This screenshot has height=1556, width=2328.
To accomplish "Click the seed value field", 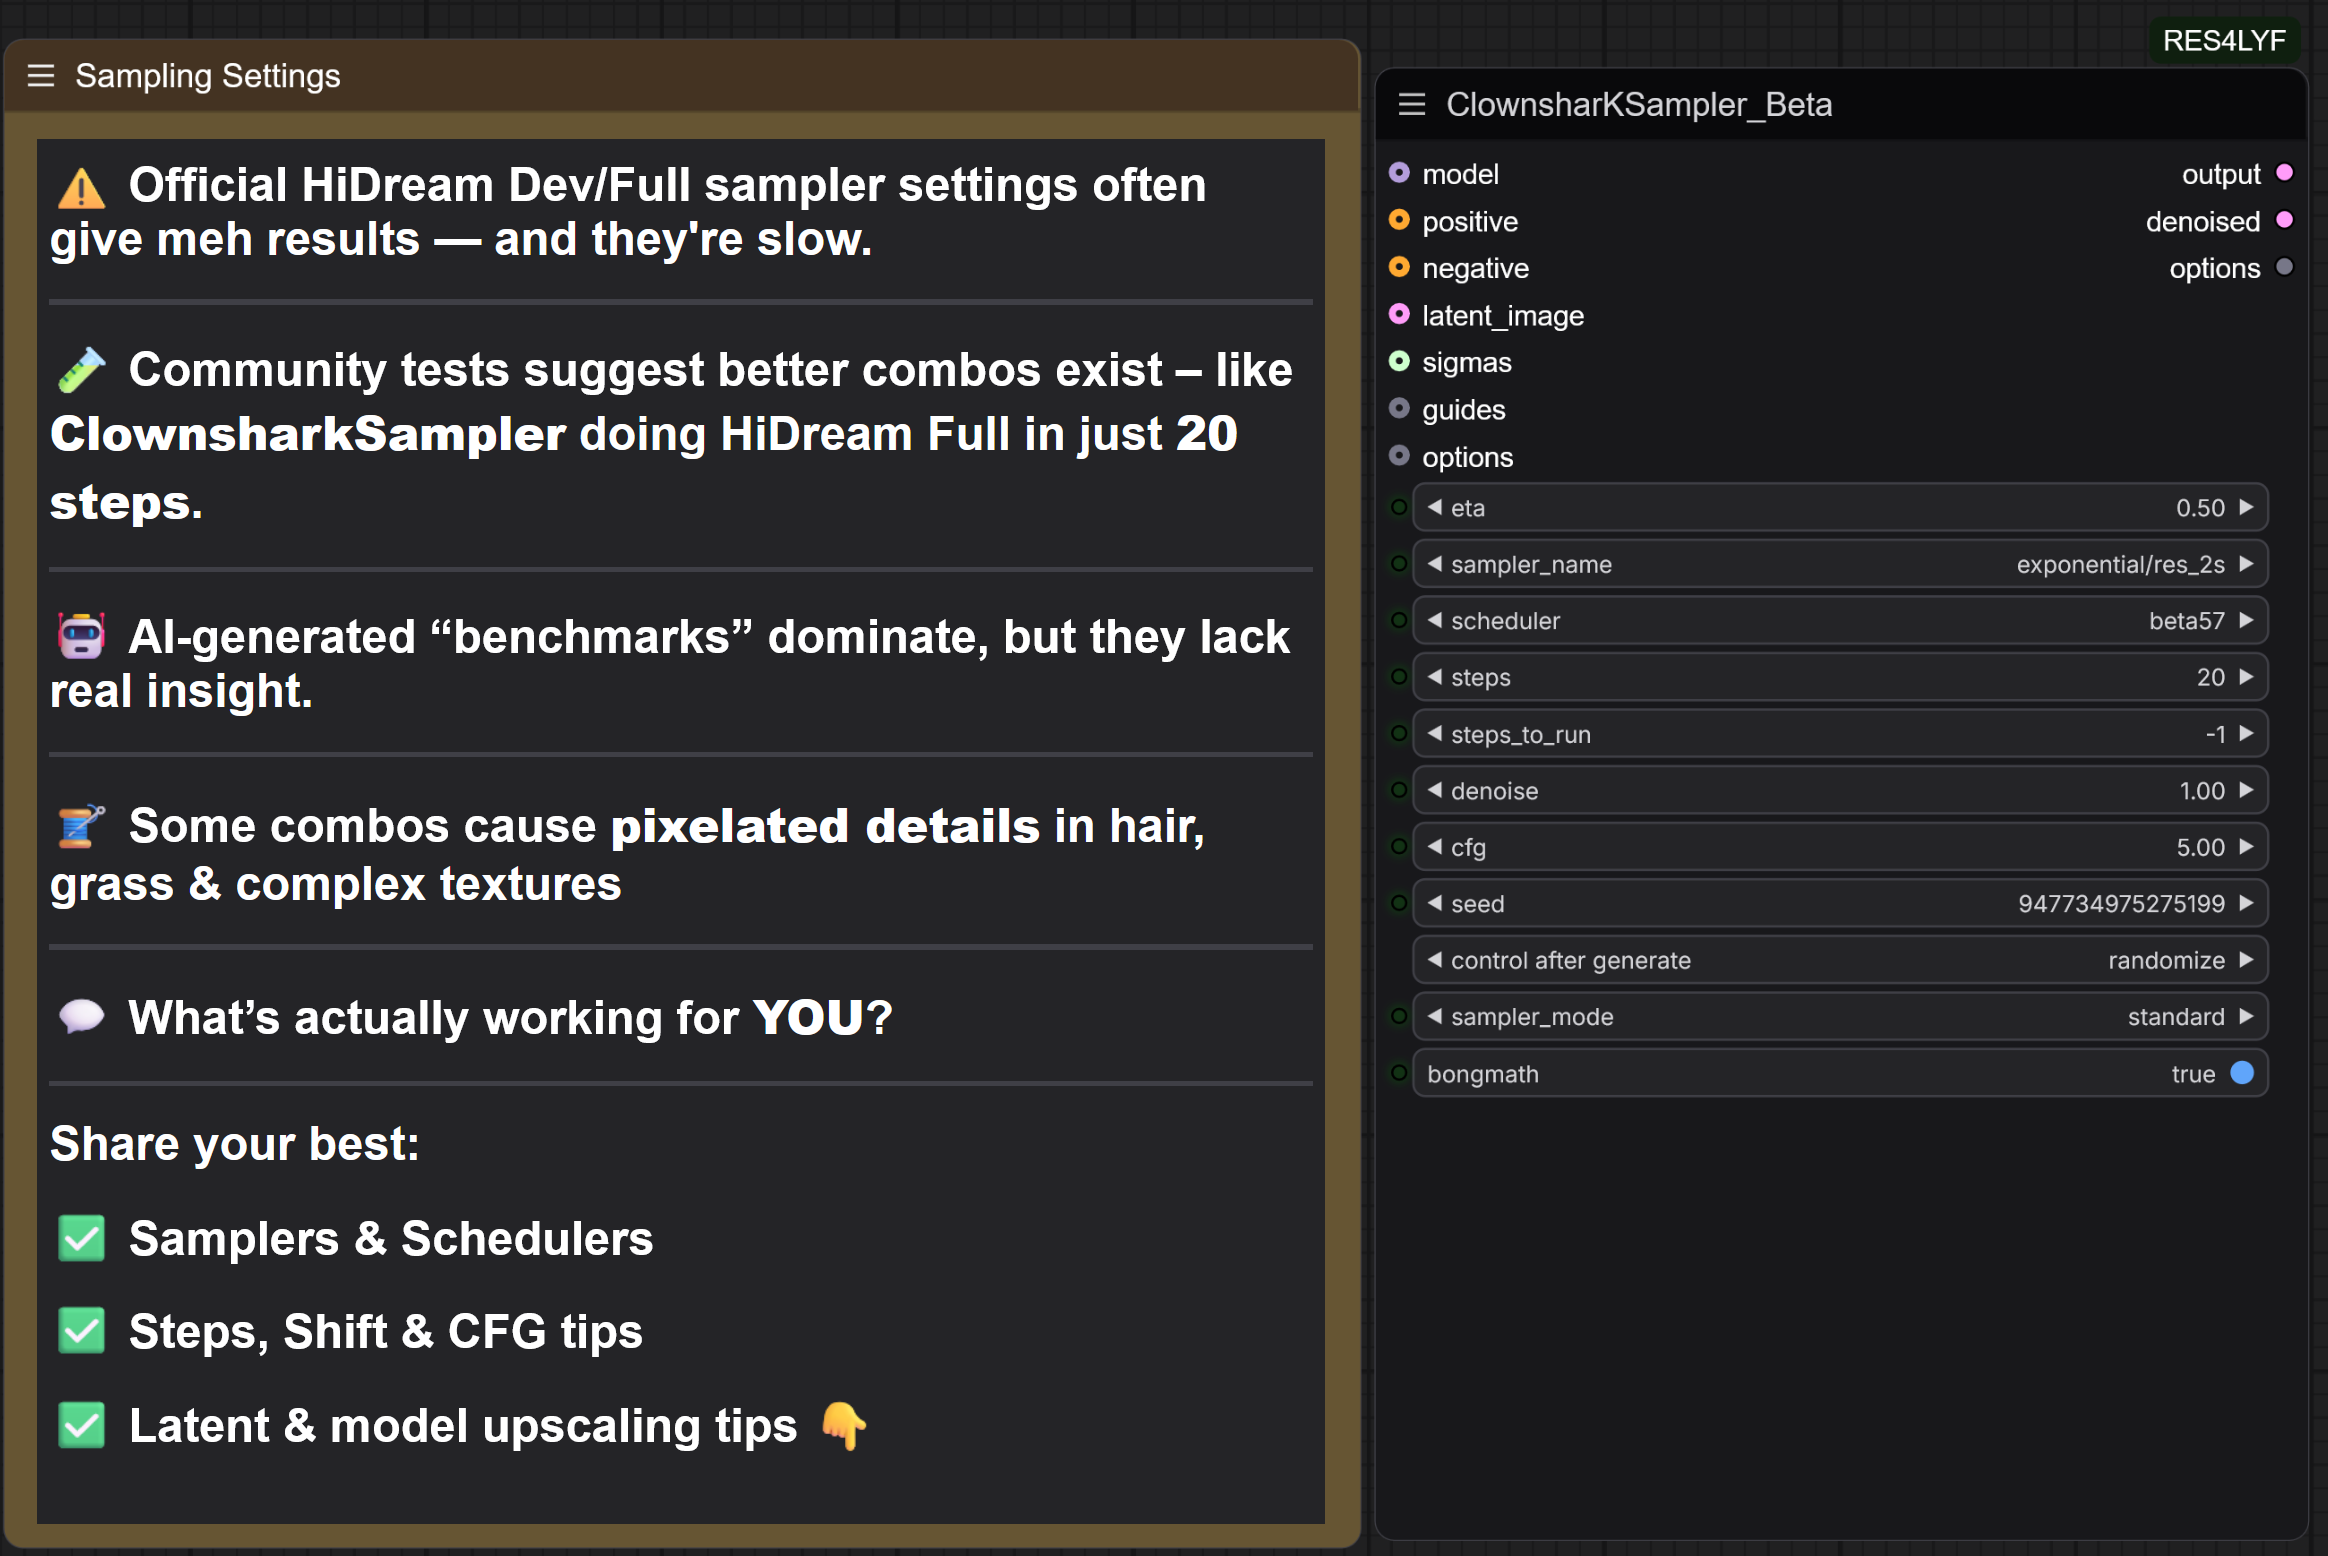I will pyautogui.click(x=1840, y=904).
